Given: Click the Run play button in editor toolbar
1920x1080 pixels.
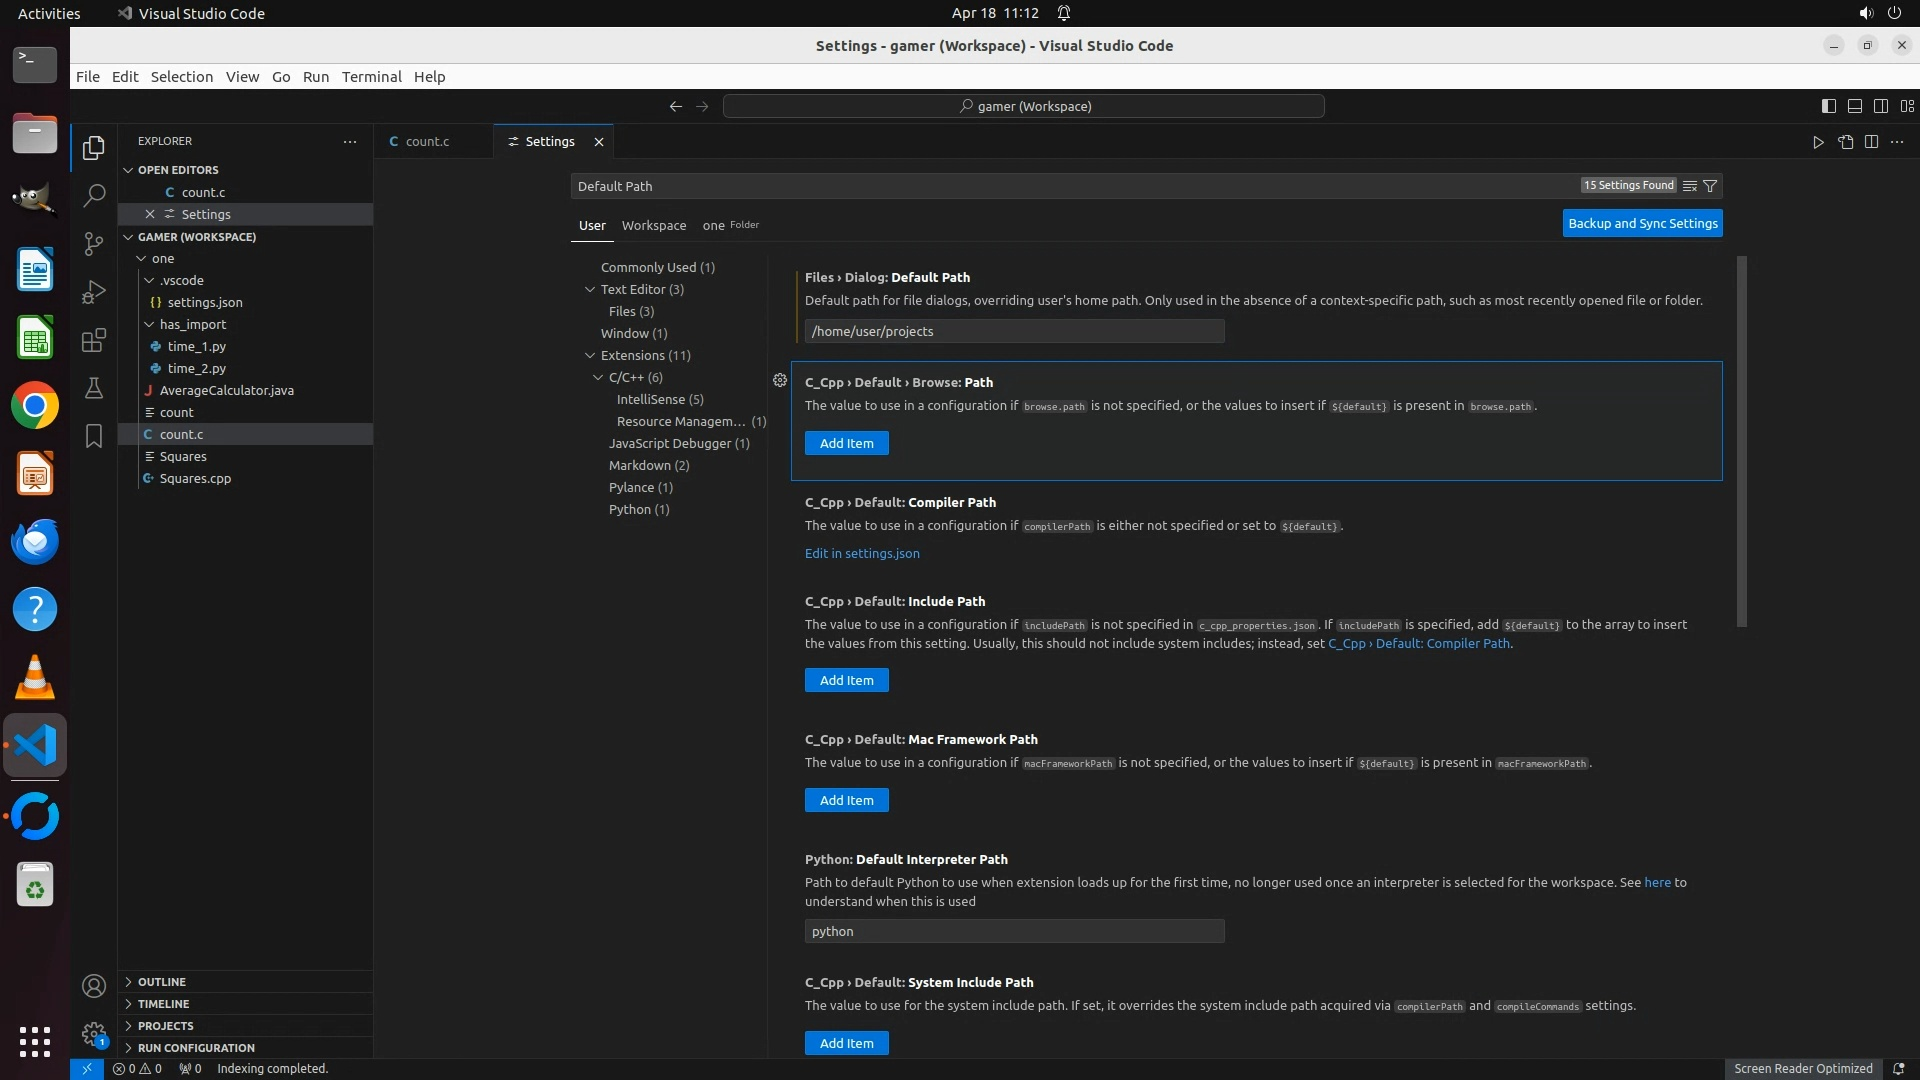Looking at the screenshot, I should [x=1817, y=142].
